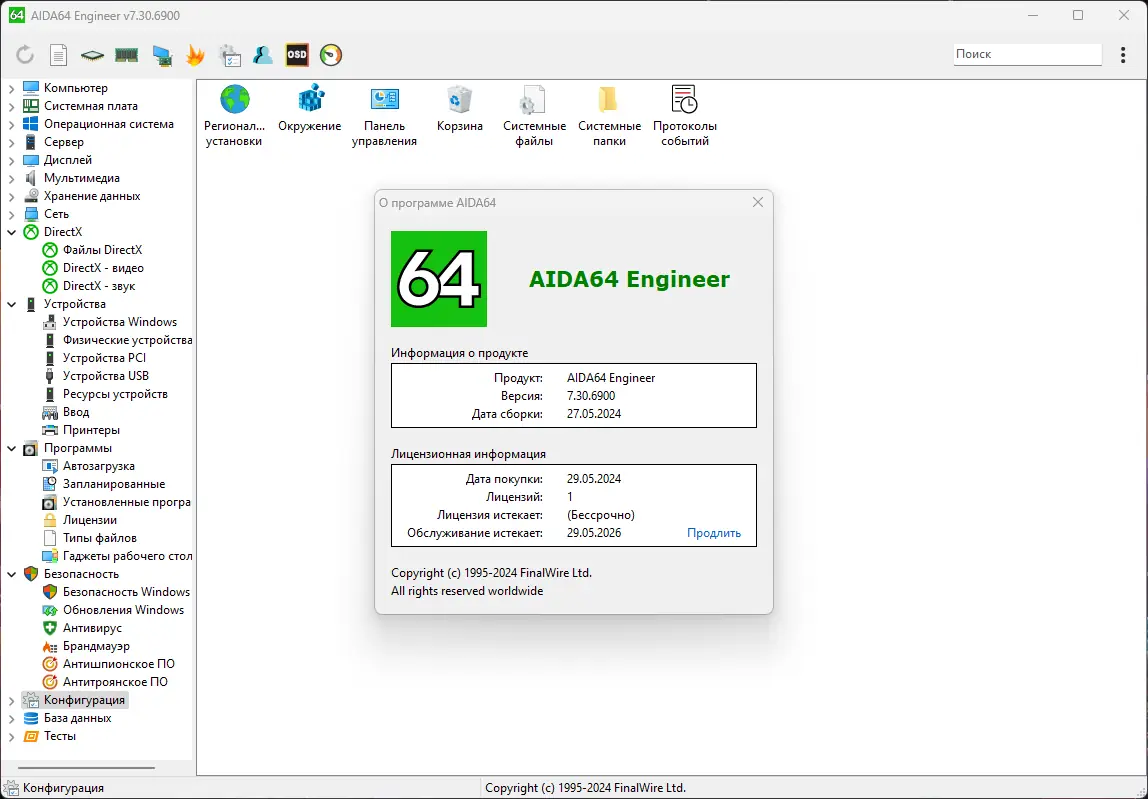Select Устройства PCI tree item
This screenshot has height=799, width=1148.
click(104, 357)
